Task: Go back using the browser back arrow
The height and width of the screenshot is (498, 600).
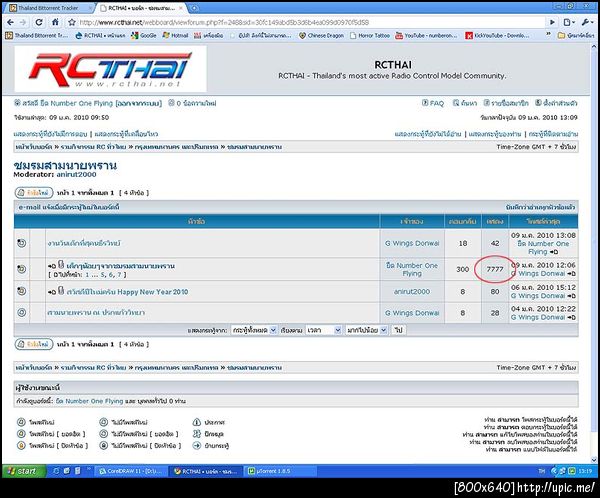Action: pyautogui.click(x=10, y=22)
